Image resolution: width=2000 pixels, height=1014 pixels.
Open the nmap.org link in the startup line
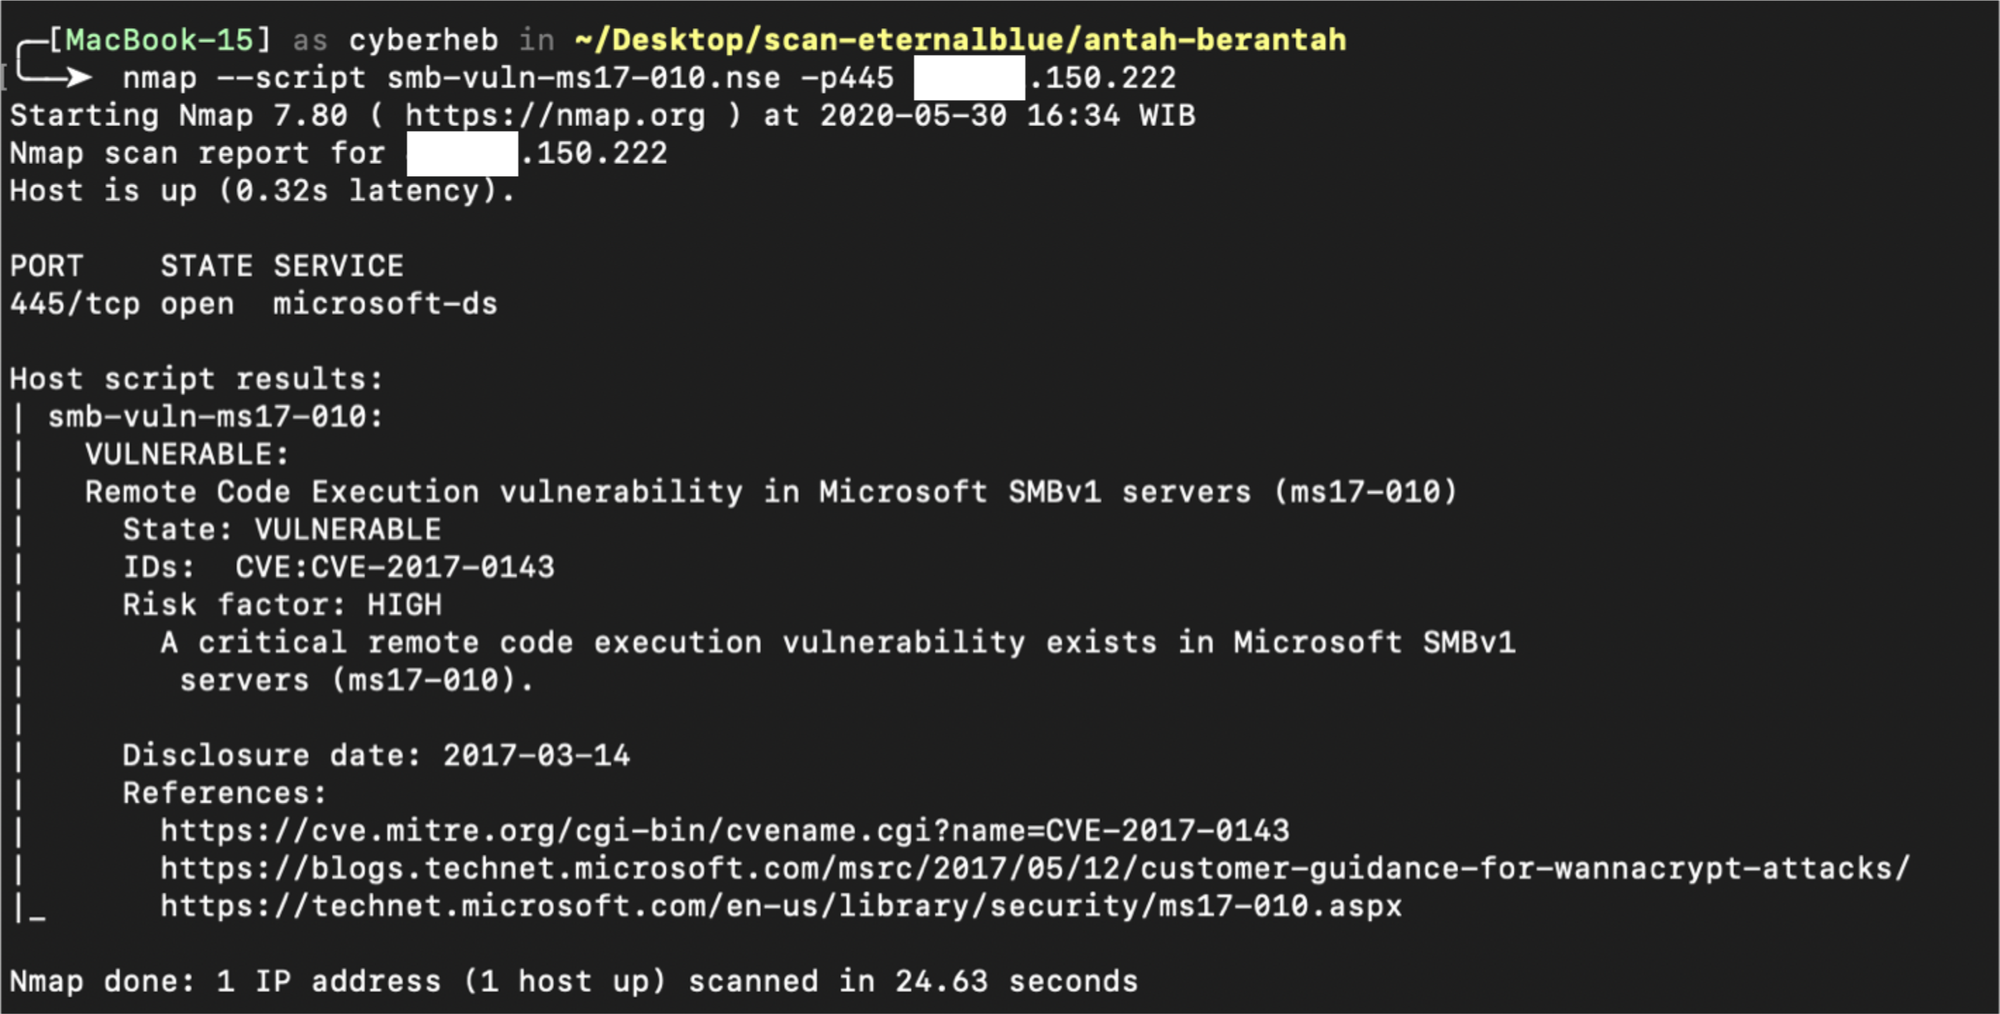click(555, 115)
